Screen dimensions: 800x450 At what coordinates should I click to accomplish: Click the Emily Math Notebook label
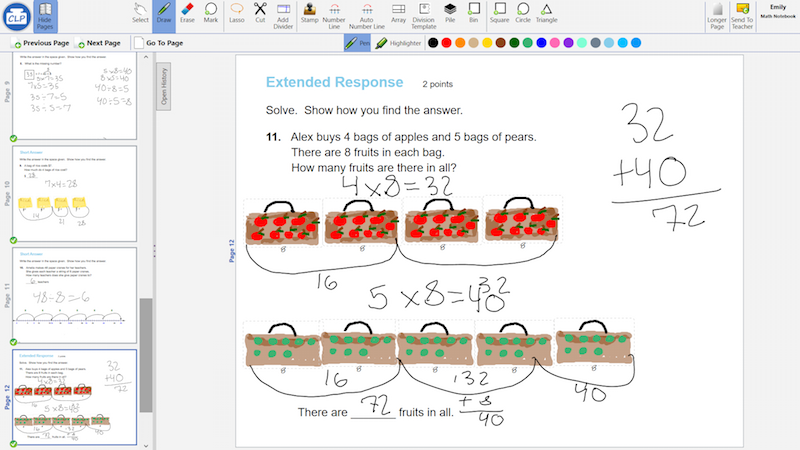pyautogui.click(x=778, y=11)
